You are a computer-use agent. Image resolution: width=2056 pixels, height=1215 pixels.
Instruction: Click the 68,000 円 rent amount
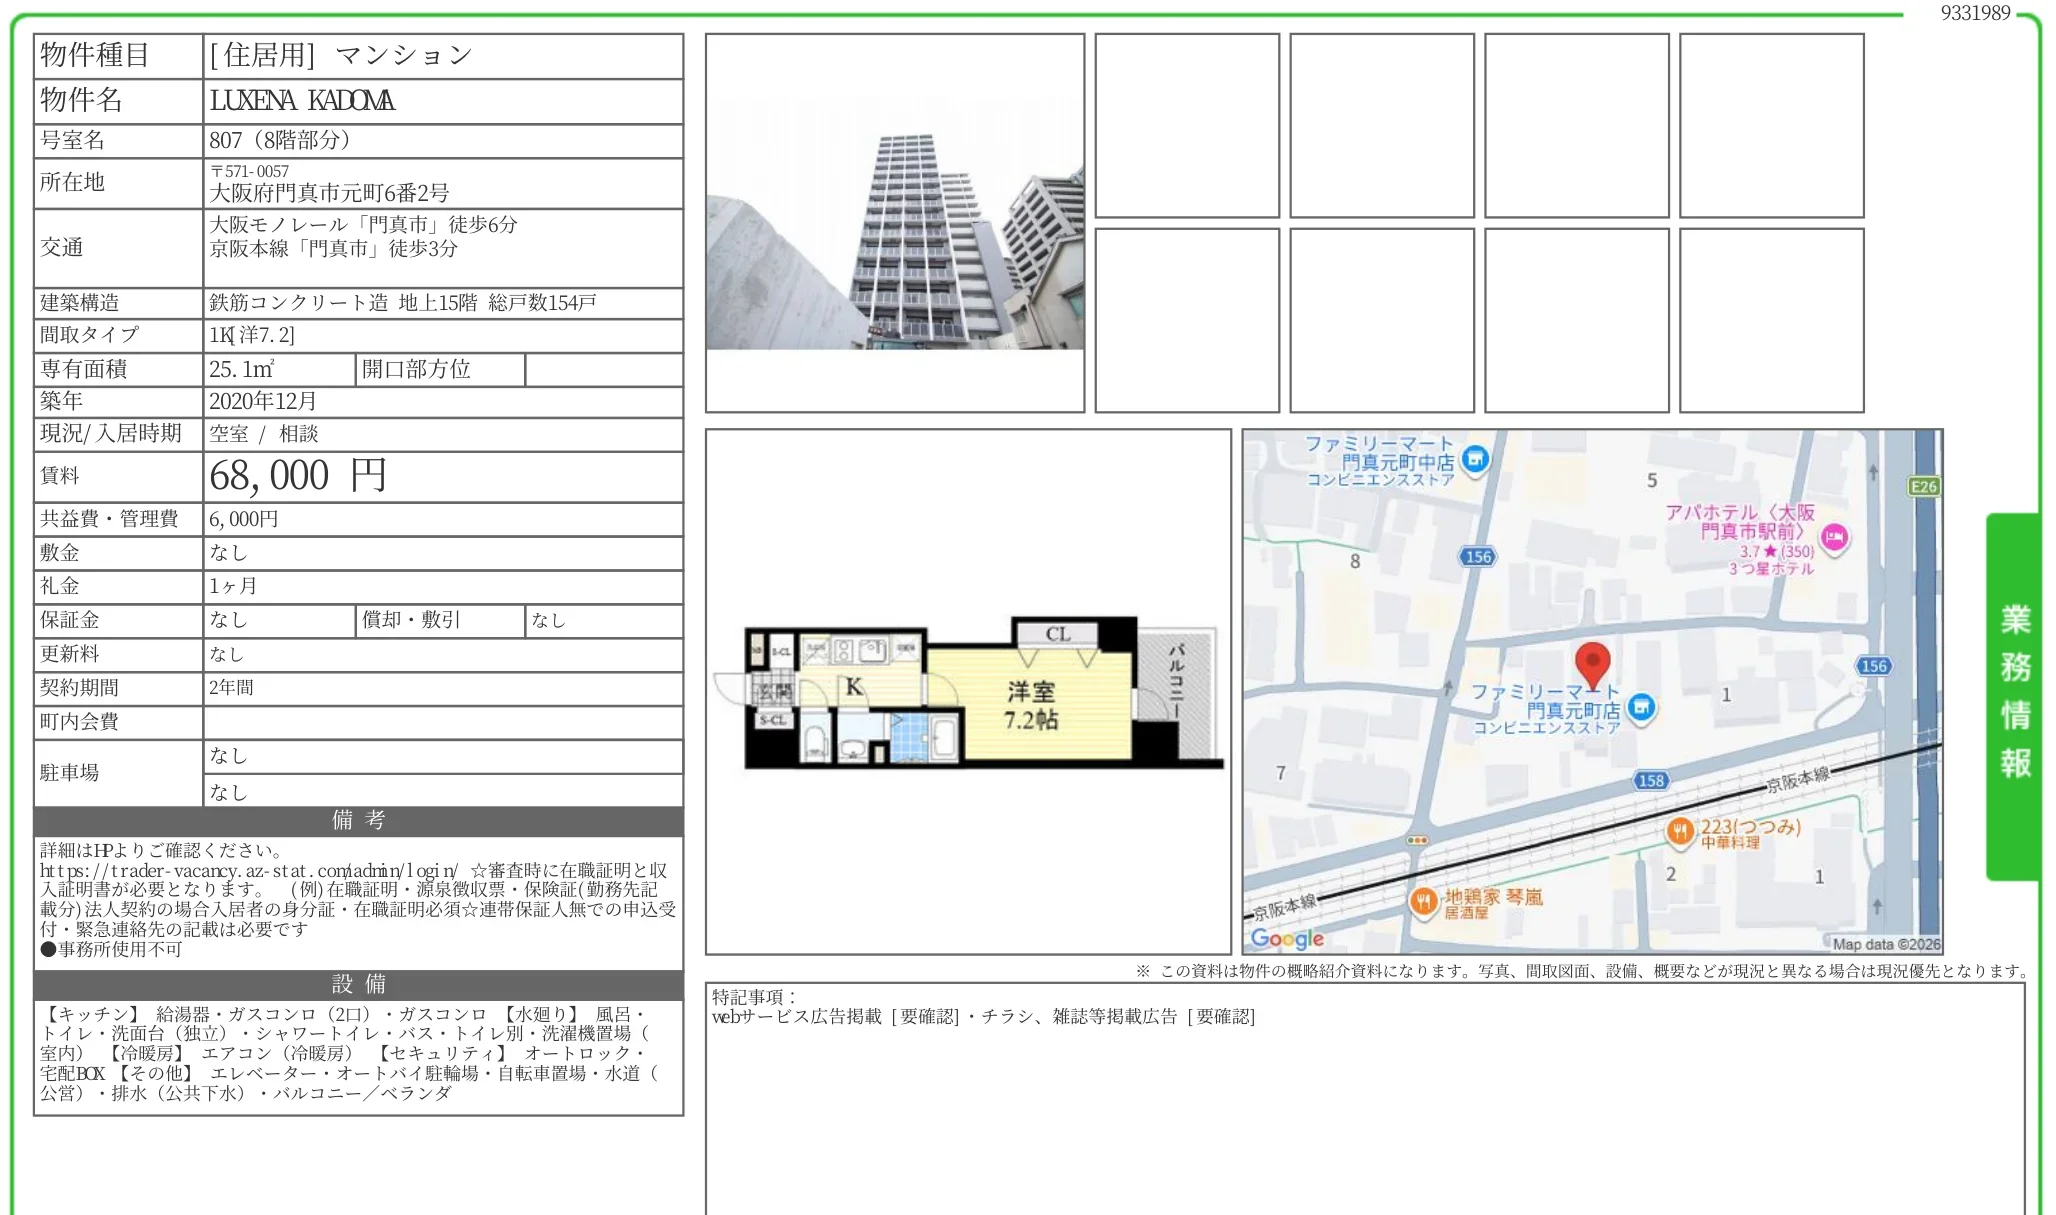[x=298, y=476]
